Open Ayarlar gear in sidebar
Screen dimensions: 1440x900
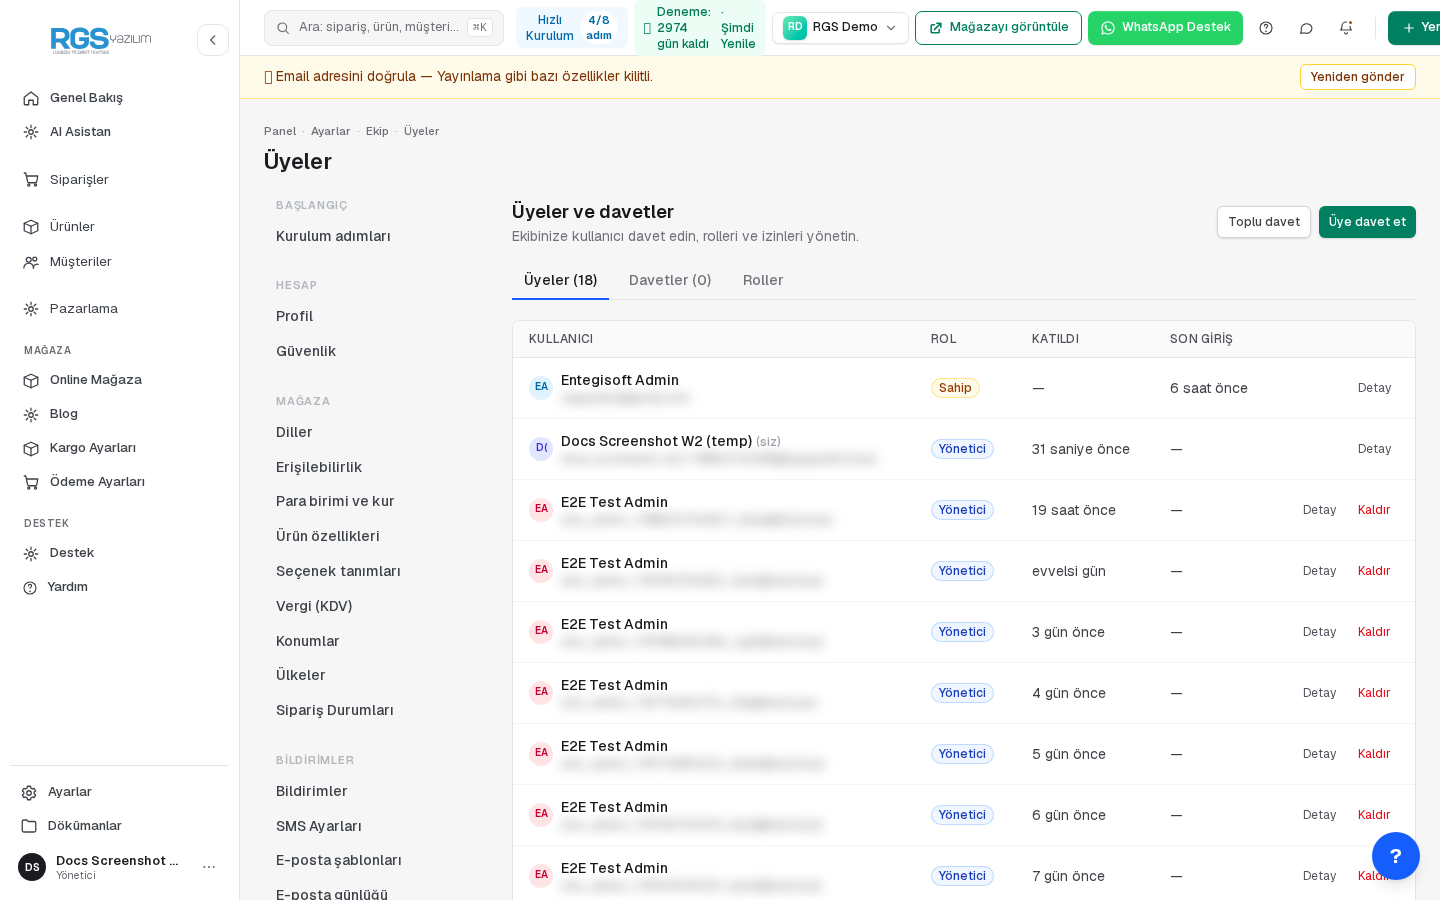[x=70, y=792]
